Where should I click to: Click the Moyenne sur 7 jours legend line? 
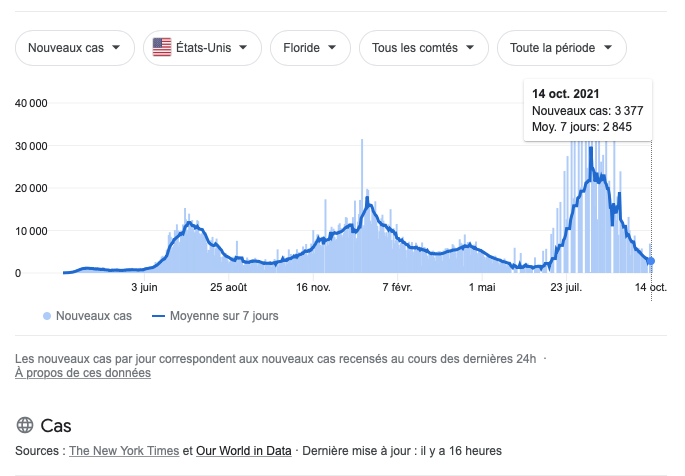[157, 316]
